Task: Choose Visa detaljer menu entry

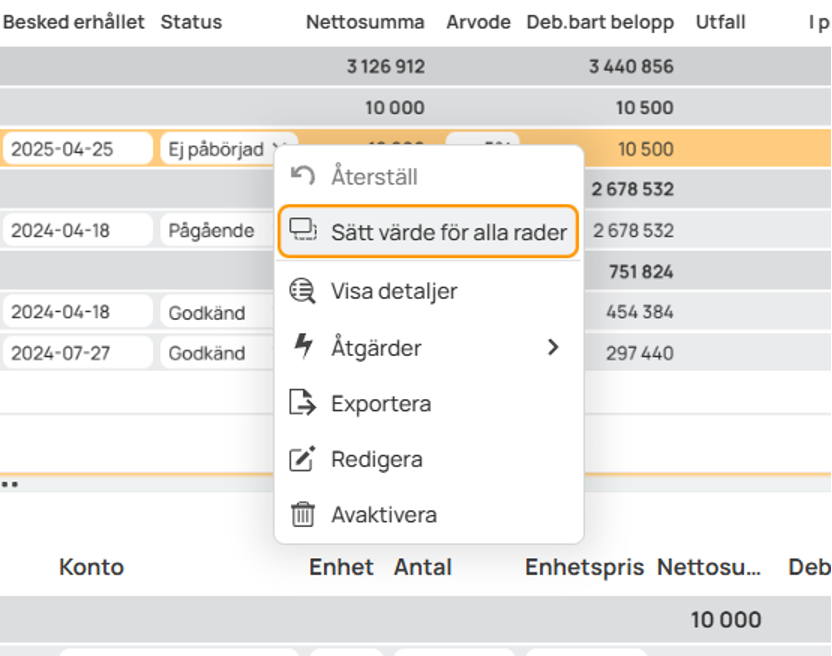Action: tap(394, 291)
